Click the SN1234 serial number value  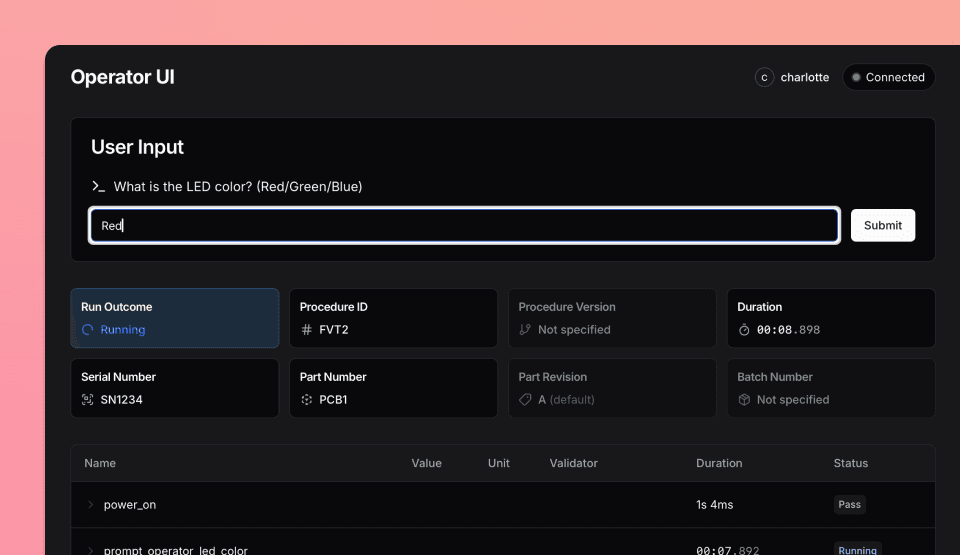pos(121,399)
